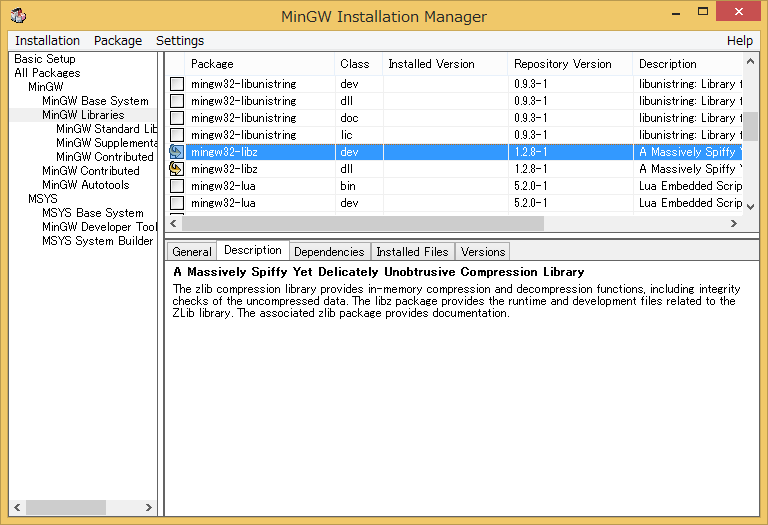Select All Packages in the tree
The height and width of the screenshot is (525, 768).
[47, 73]
